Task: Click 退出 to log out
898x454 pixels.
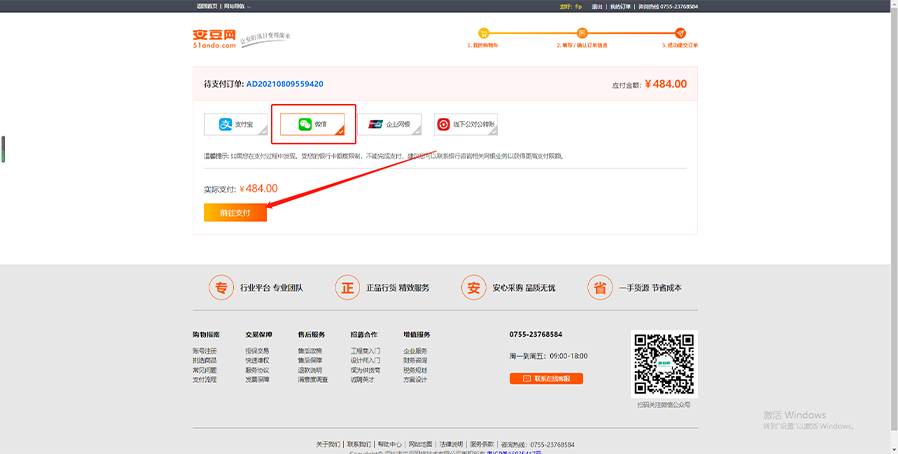Action: 597,7
